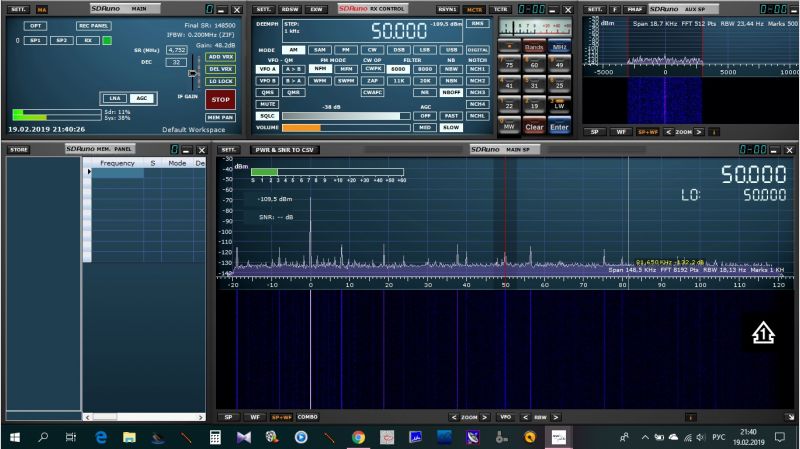
Task: Open taskbar search magnifier
Action: 43,437
